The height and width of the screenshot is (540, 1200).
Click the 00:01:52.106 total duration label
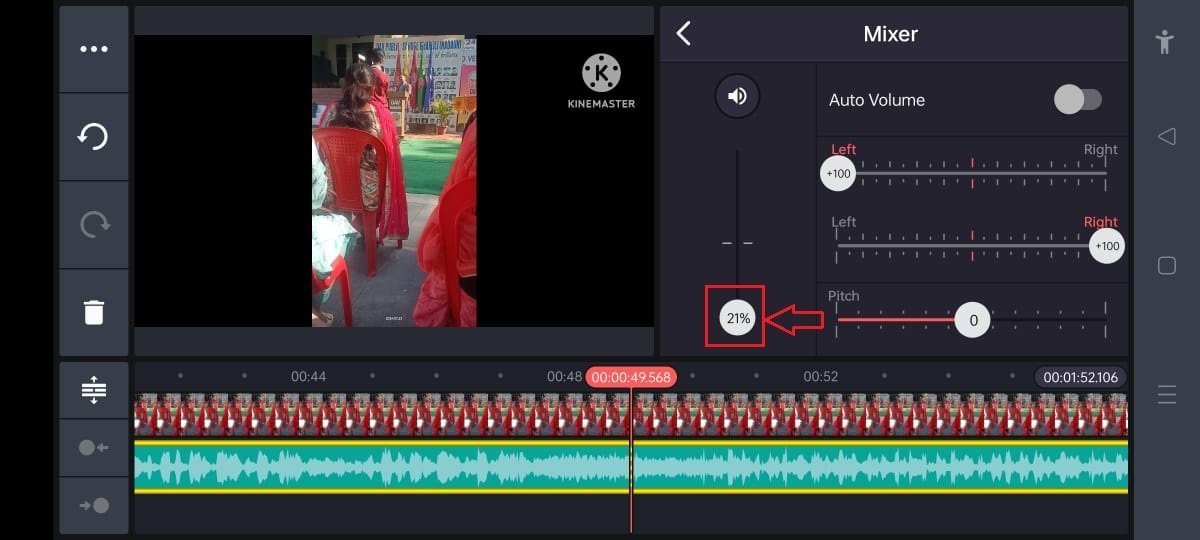[1080, 377]
